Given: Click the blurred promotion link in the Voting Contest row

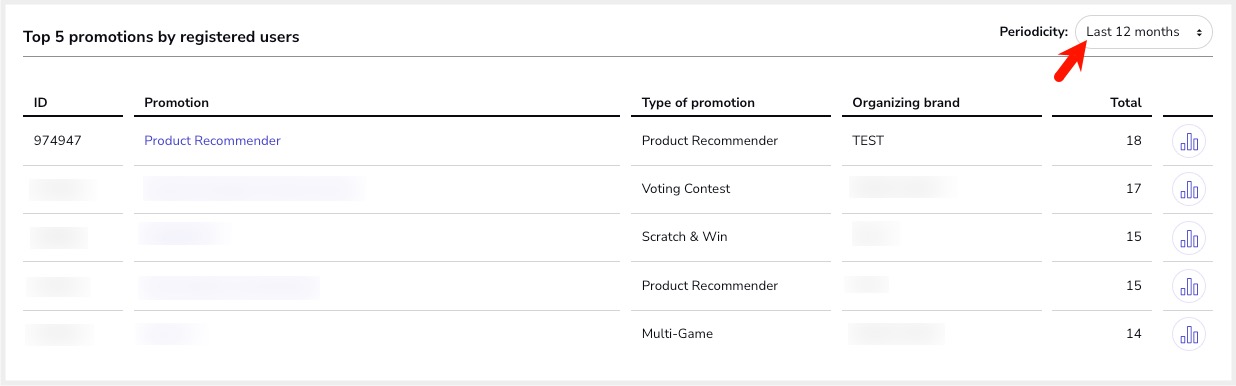Looking at the screenshot, I should pos(253,188).
